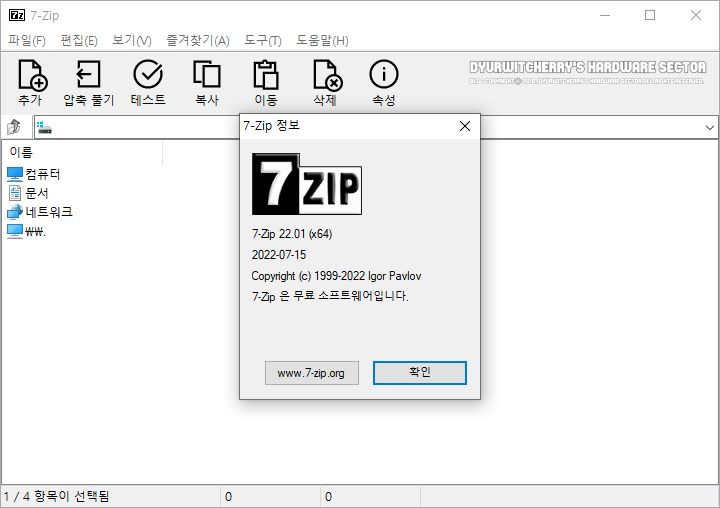Viewport: 720px width, 508px height.
Task: Minimize the main 7-Zip window
Action: (x=605, y=15)
